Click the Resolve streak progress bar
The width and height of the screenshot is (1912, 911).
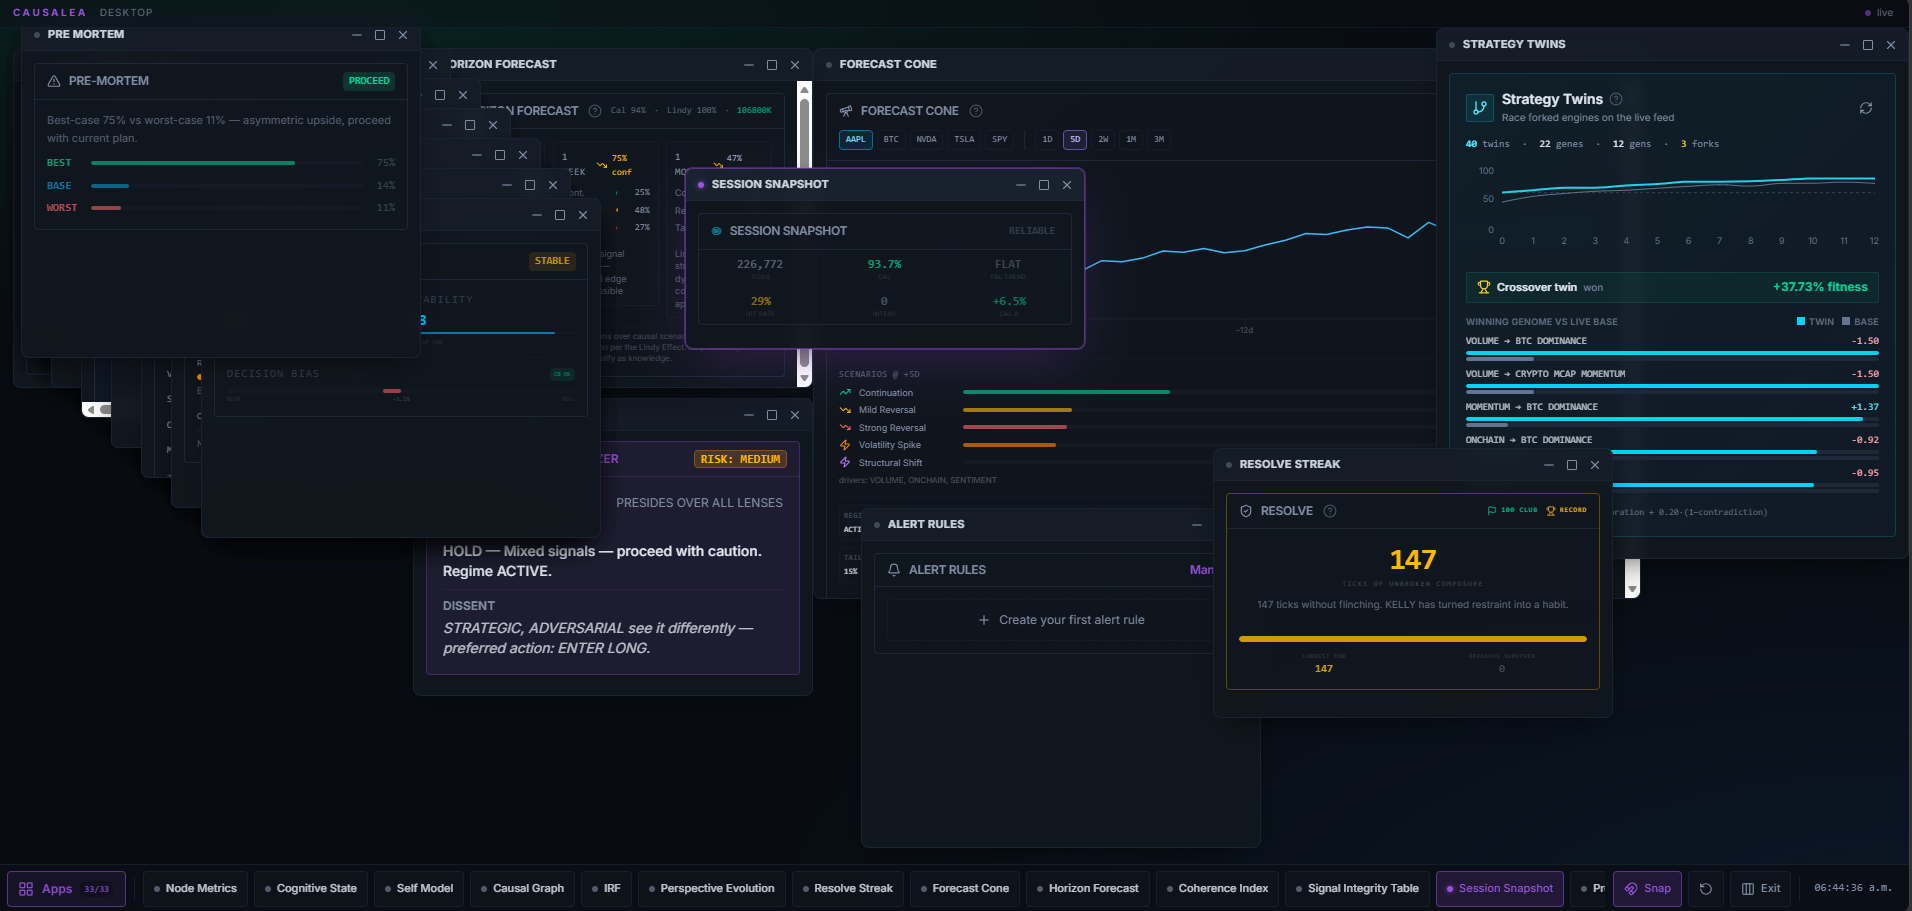pyautogui.click(x=1412, y=639)
